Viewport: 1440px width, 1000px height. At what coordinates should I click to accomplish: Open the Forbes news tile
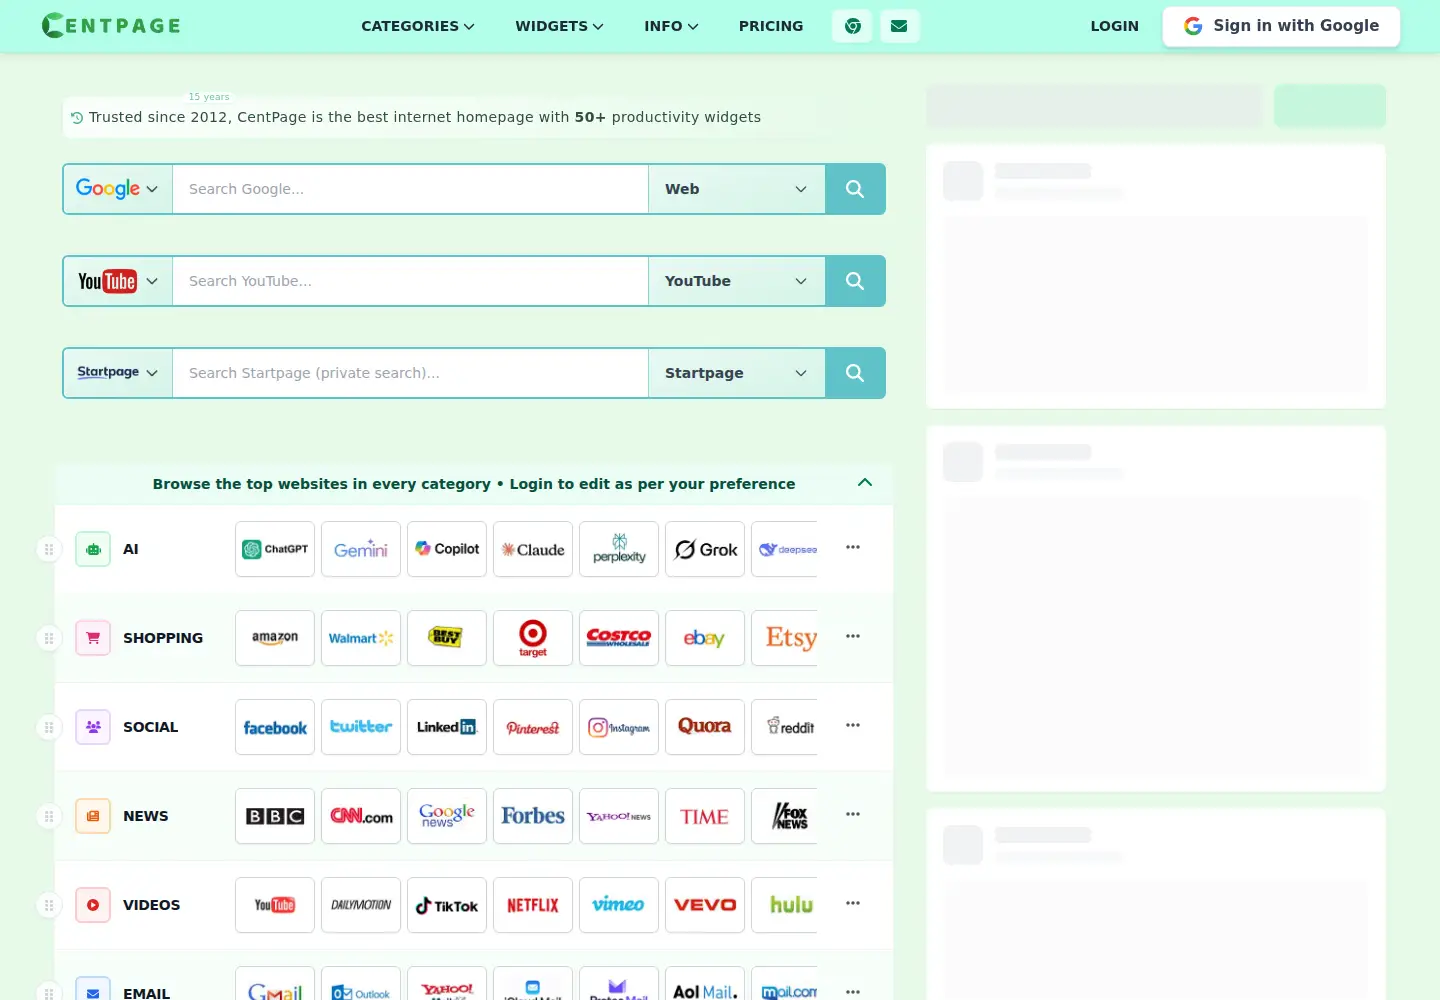click(533, 816)
